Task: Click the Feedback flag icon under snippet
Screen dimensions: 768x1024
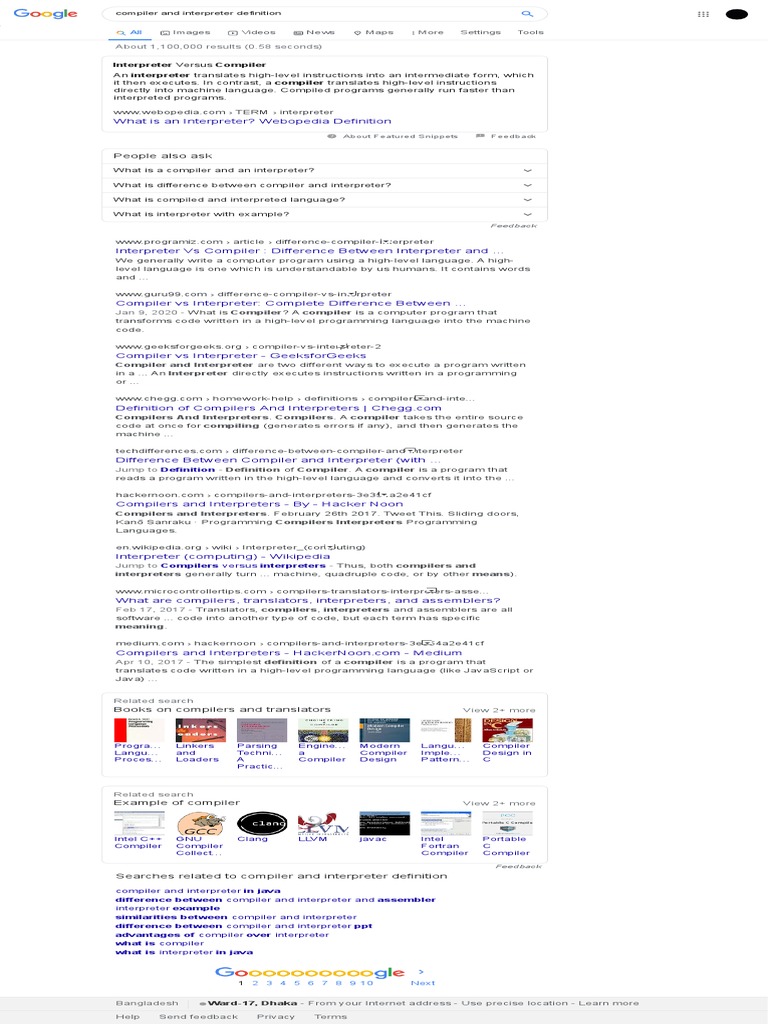Action: tap(480, 136)
